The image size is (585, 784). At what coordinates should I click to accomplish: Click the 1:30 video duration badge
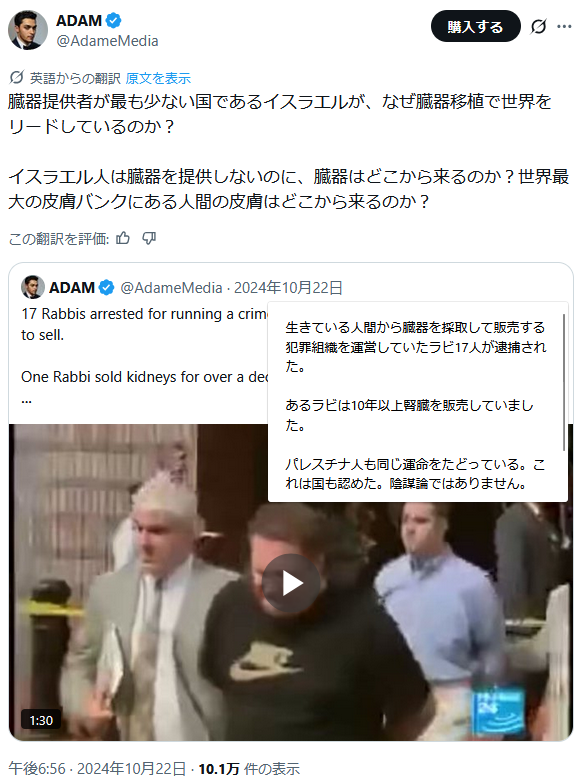point(41,720)
